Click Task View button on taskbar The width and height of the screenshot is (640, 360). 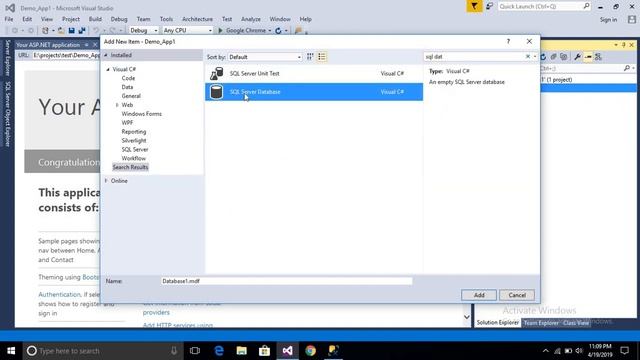click(x=195, y=351)
